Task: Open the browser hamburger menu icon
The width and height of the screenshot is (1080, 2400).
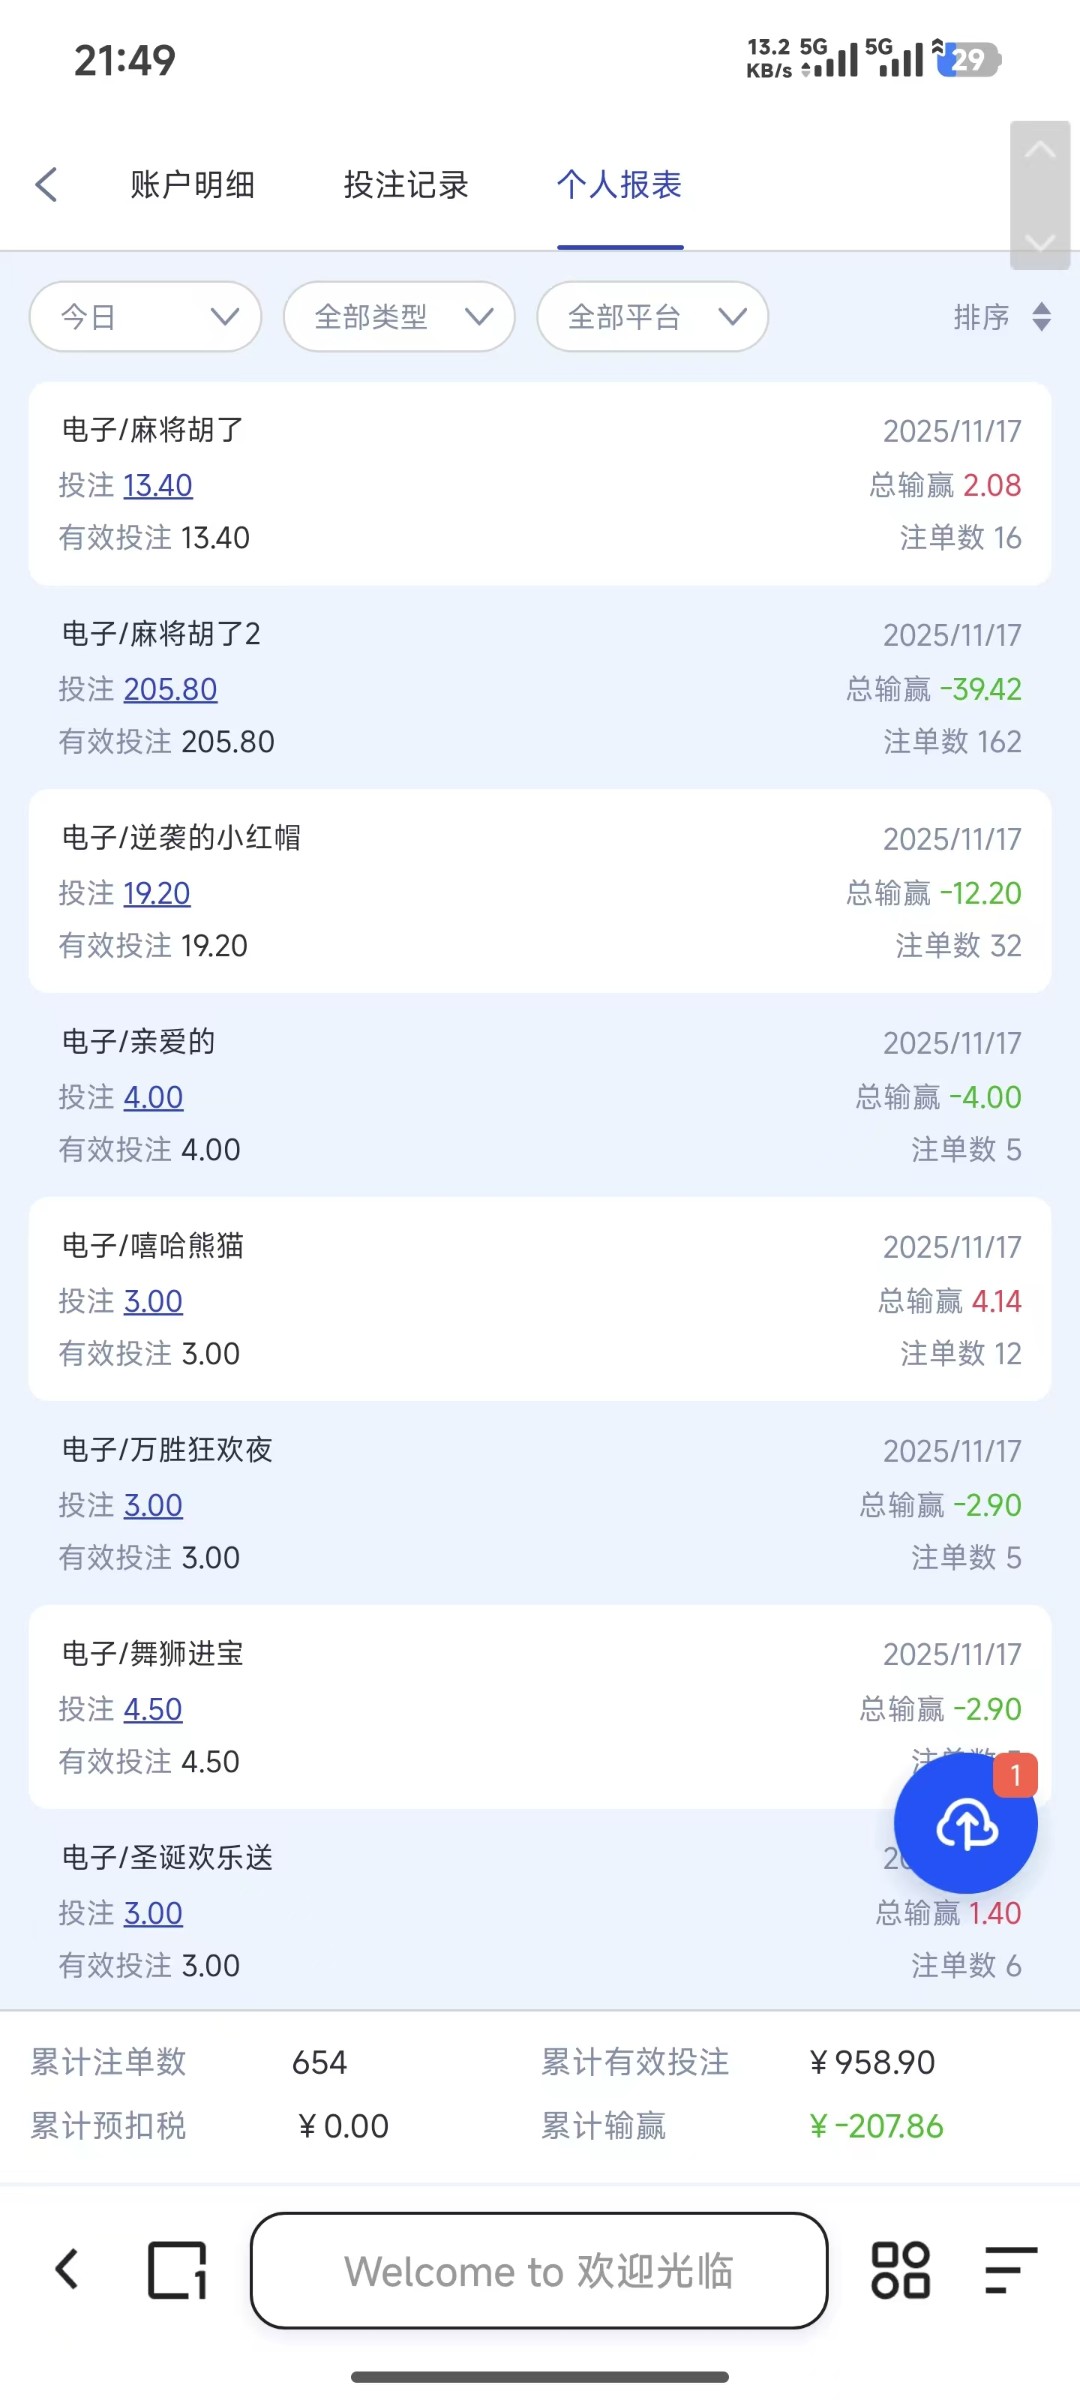Action: 1009,2270
